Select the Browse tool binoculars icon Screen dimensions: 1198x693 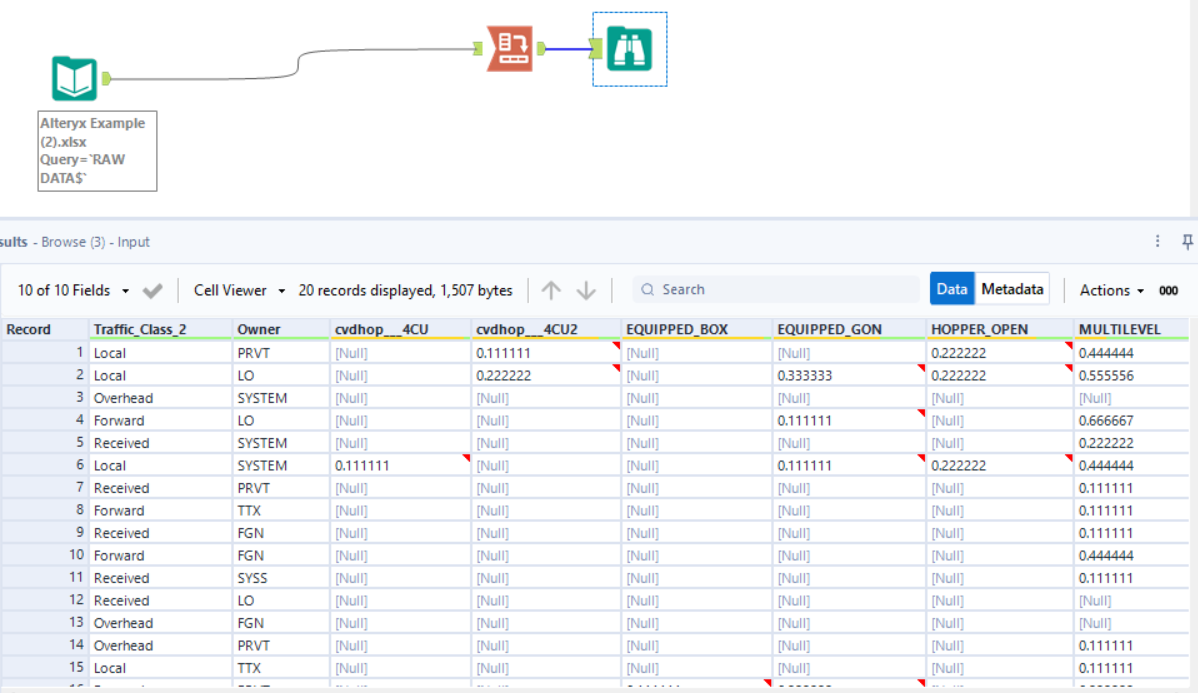[x=629, y=47]
